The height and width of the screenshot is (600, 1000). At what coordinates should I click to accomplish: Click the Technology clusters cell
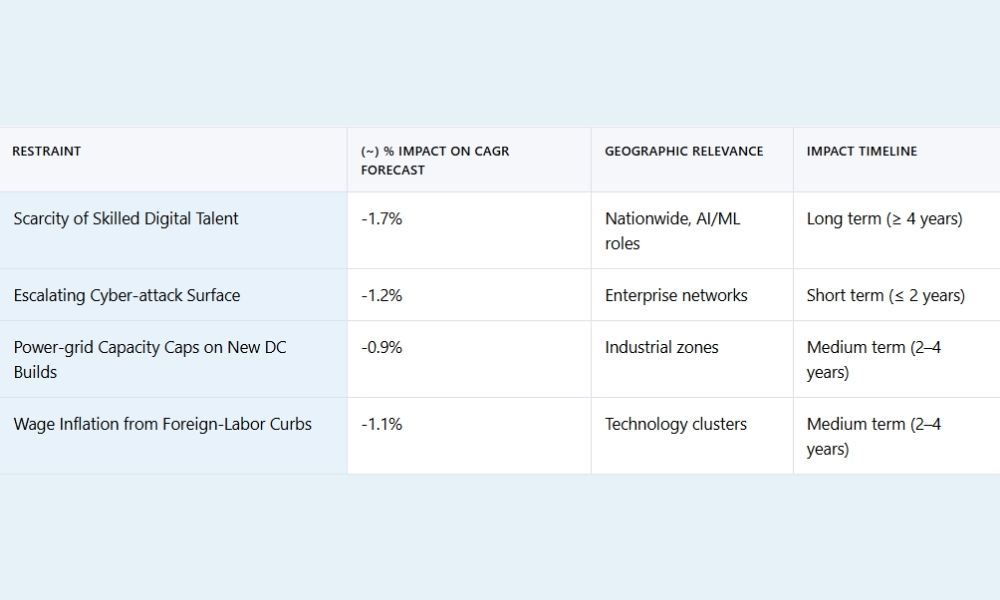pyautogui.click(x=676, y=424)
